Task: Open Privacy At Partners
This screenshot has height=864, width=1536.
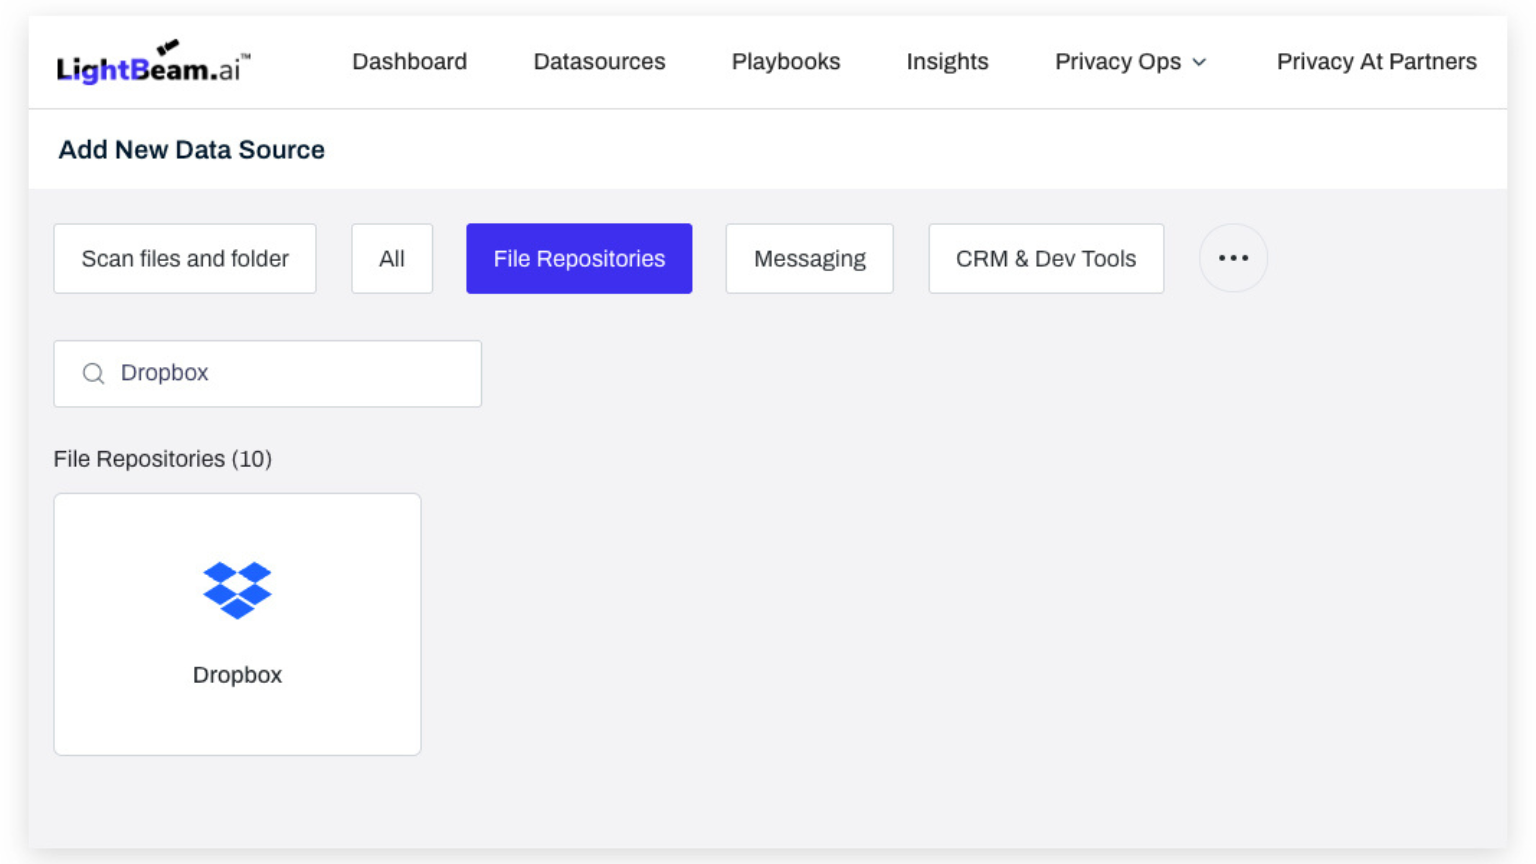Action: [1376, 62]
